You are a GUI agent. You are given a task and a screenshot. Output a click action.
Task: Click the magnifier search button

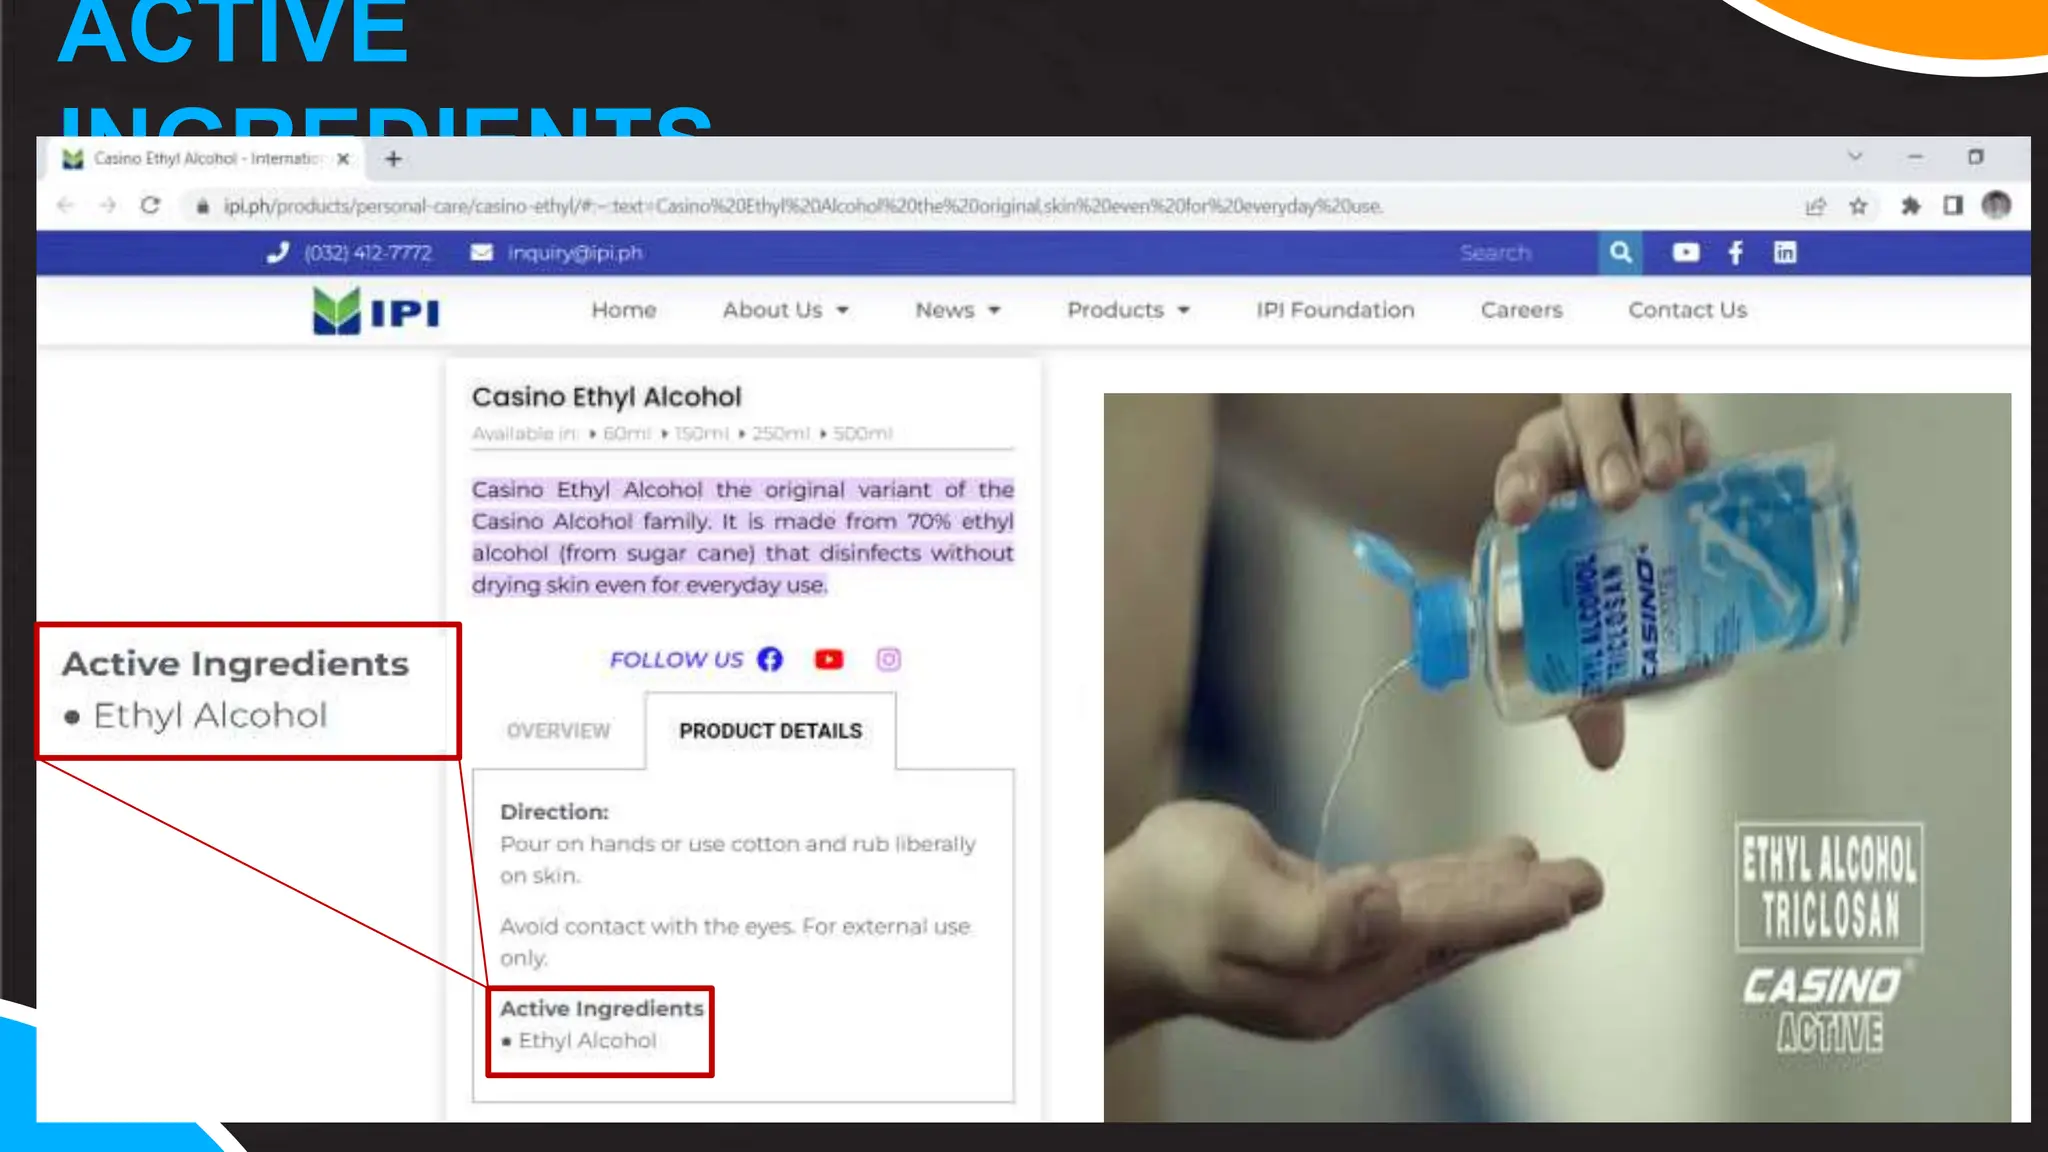[x=1621, y=253]
